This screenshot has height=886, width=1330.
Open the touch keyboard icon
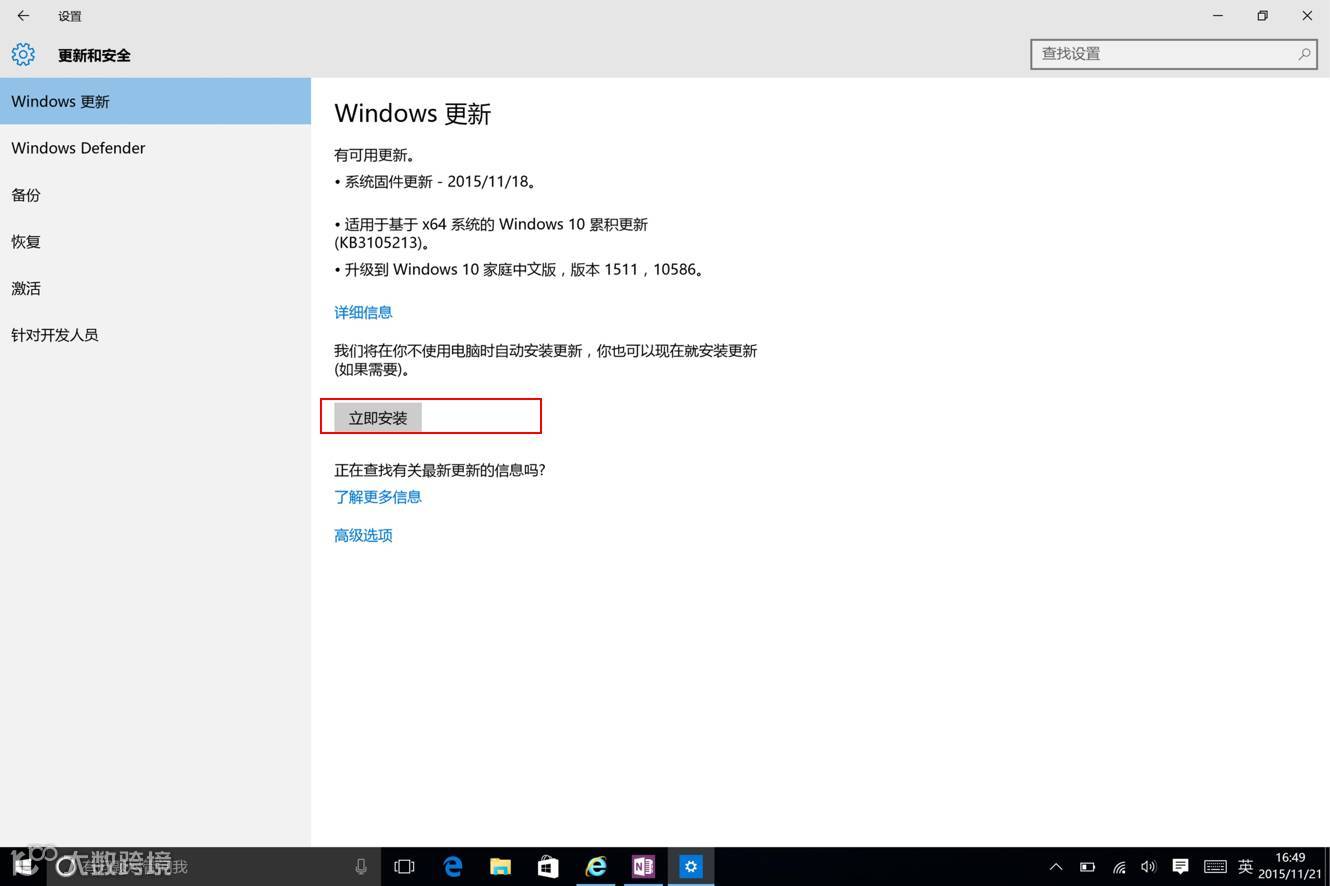pos(1215,866)
